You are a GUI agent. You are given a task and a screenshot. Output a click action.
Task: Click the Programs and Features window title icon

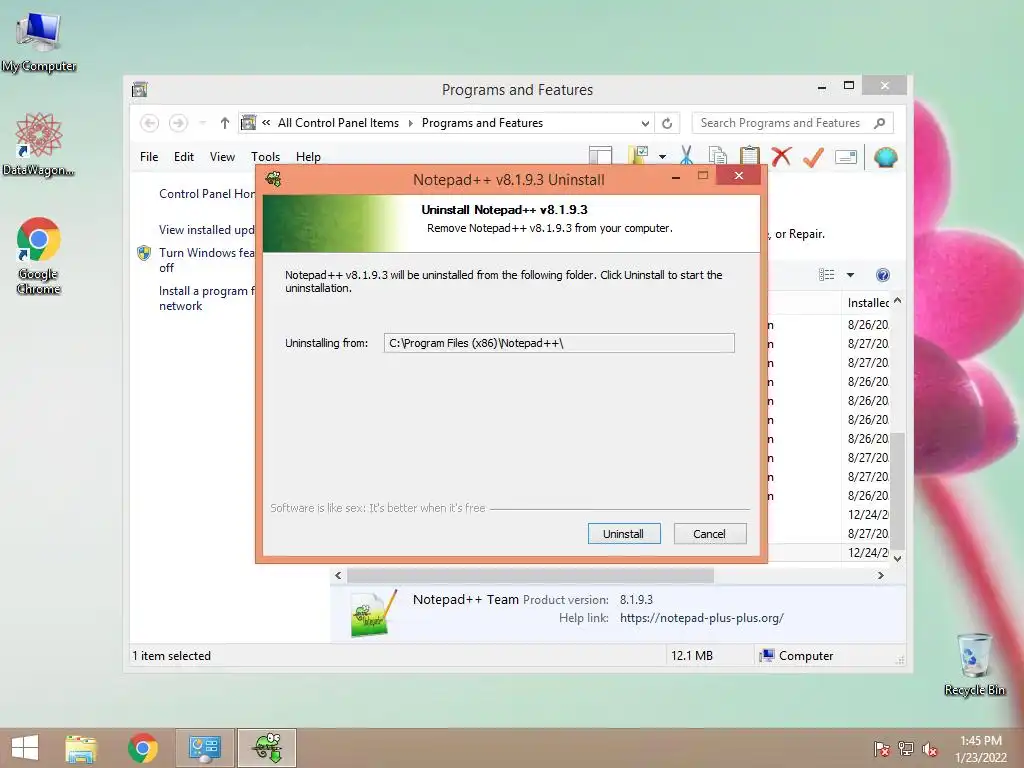pos(140,89)
